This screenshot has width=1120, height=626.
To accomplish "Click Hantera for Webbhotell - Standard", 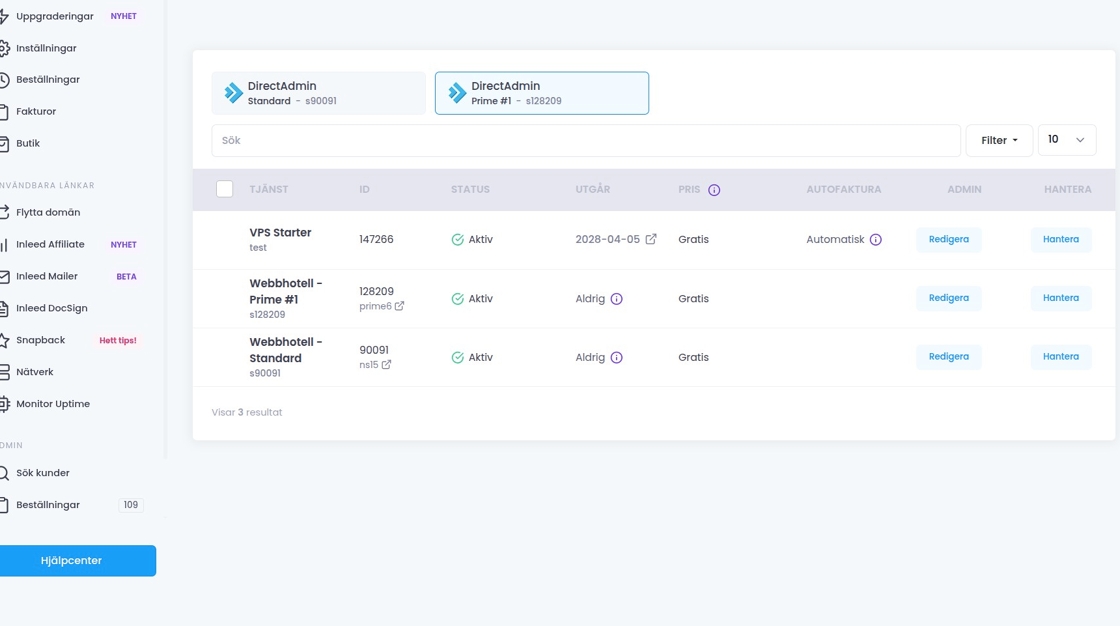I will point(1060,357).
